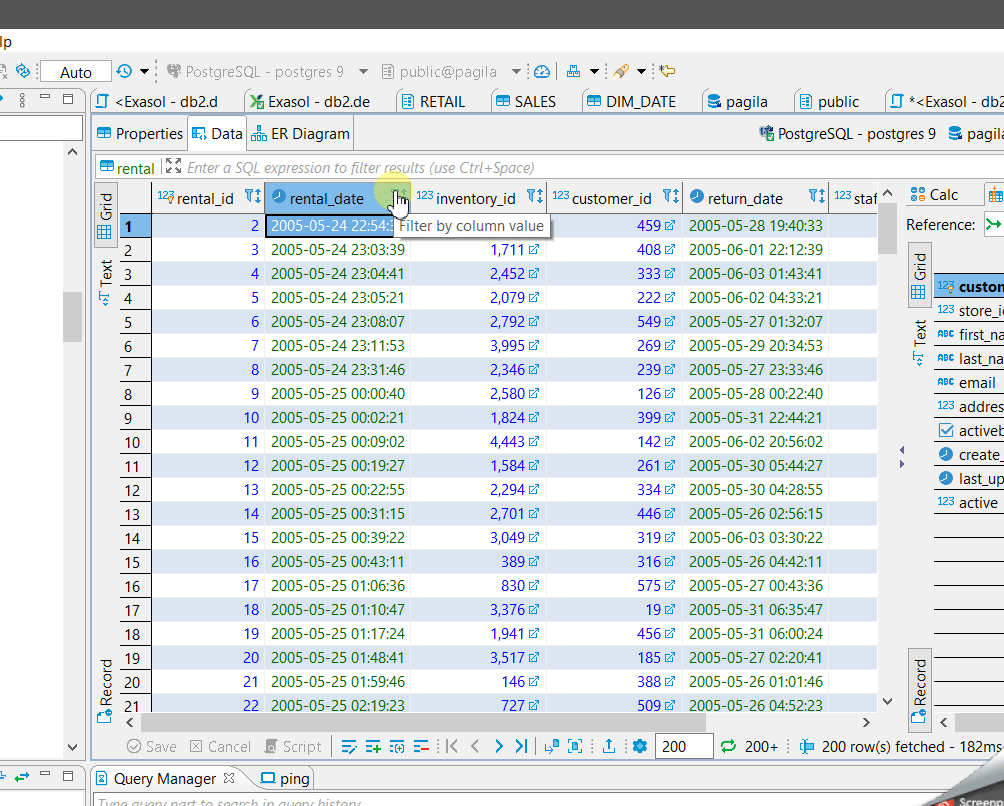This screenshot has height=806, width=1004.
Task: Switch main results to Text view
Action: point(106,282)
